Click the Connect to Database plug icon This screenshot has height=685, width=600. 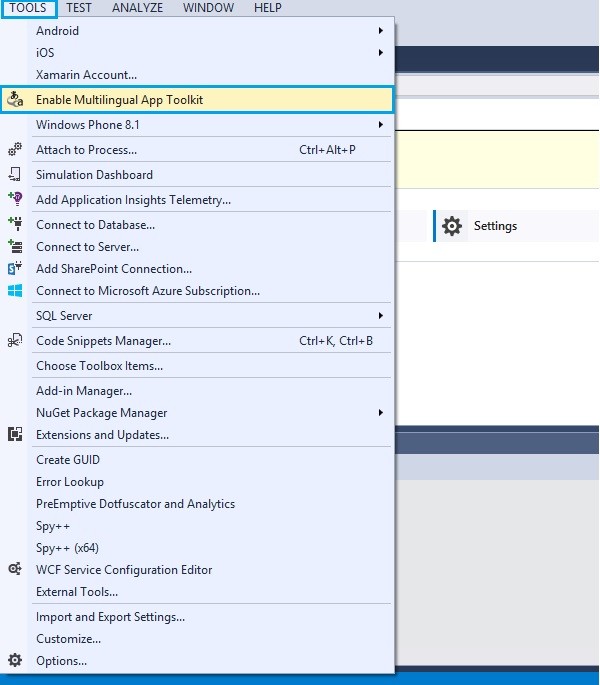(x=15, y=224)
